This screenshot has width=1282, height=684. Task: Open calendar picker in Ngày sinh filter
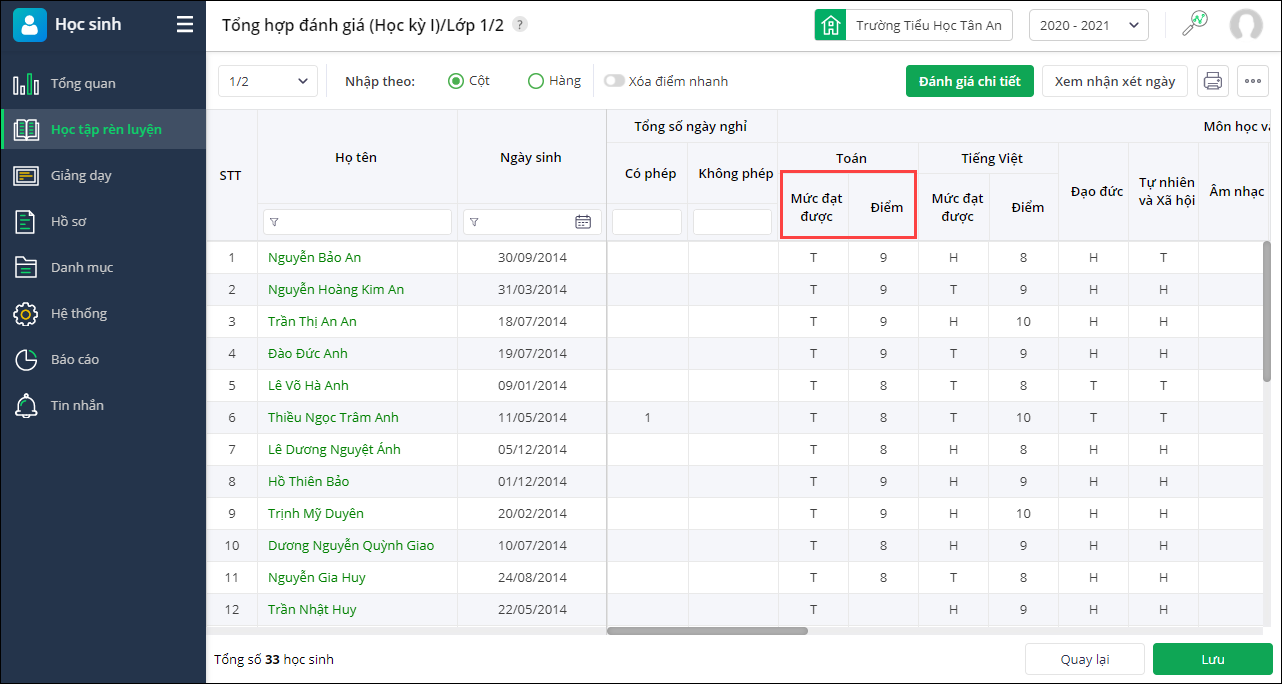[583, 222]
